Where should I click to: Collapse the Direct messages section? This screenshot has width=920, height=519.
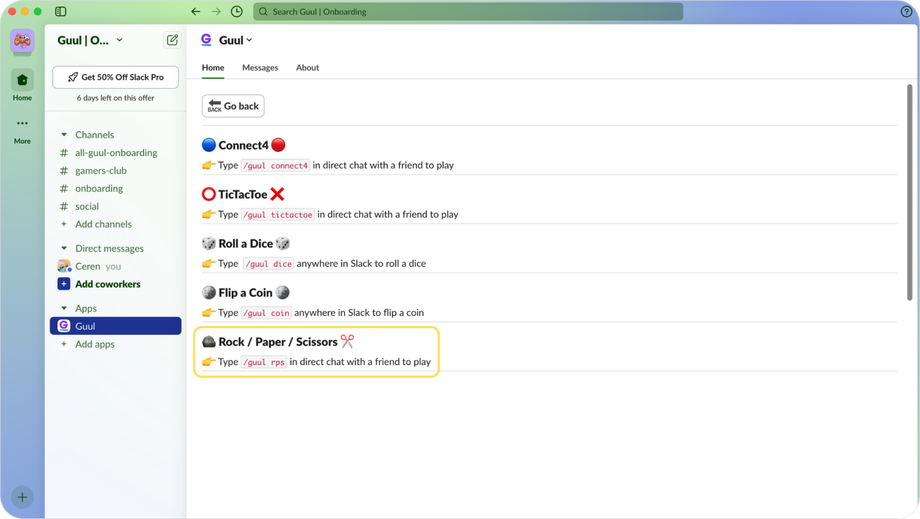64,248
